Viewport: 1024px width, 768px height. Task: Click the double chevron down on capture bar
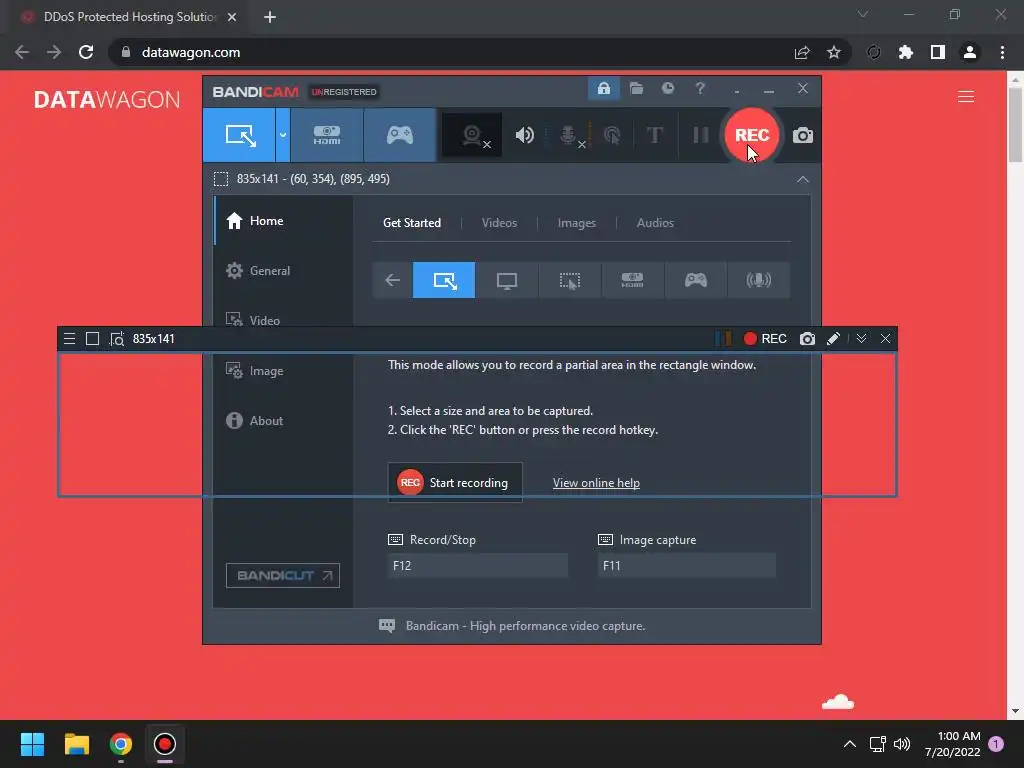pos(861,338)
